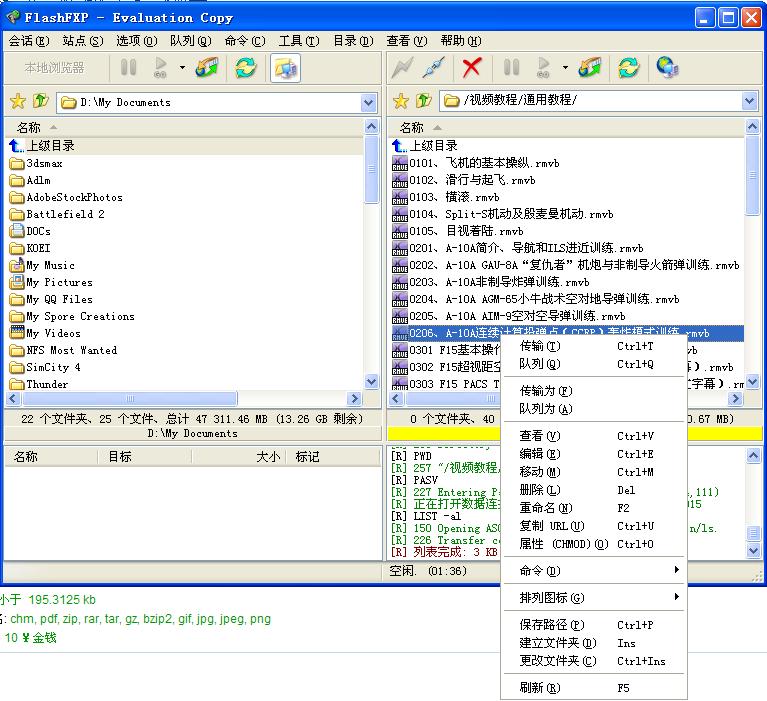
Task: Select the My Music folder
Action: (x=42, y=266)
